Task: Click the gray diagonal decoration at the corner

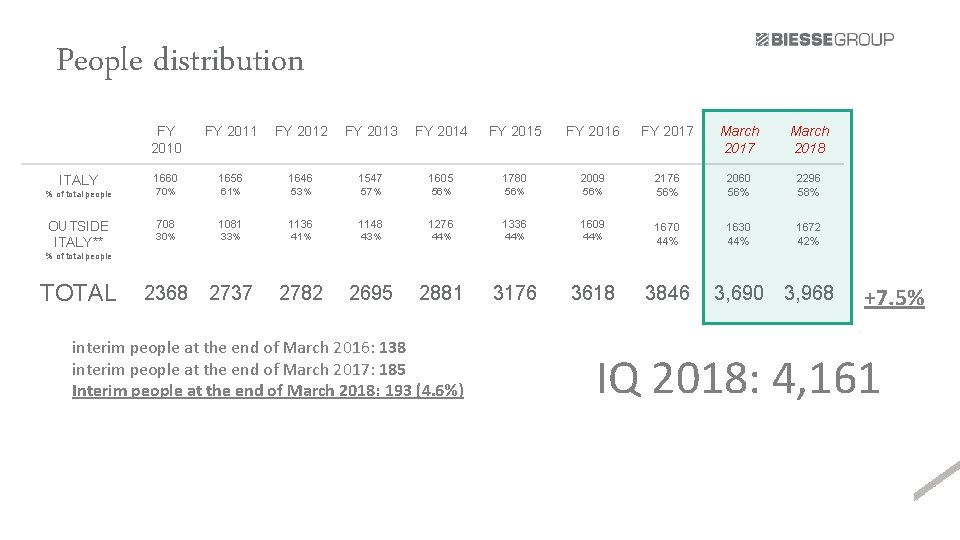Action: click(x=937, y=481)
